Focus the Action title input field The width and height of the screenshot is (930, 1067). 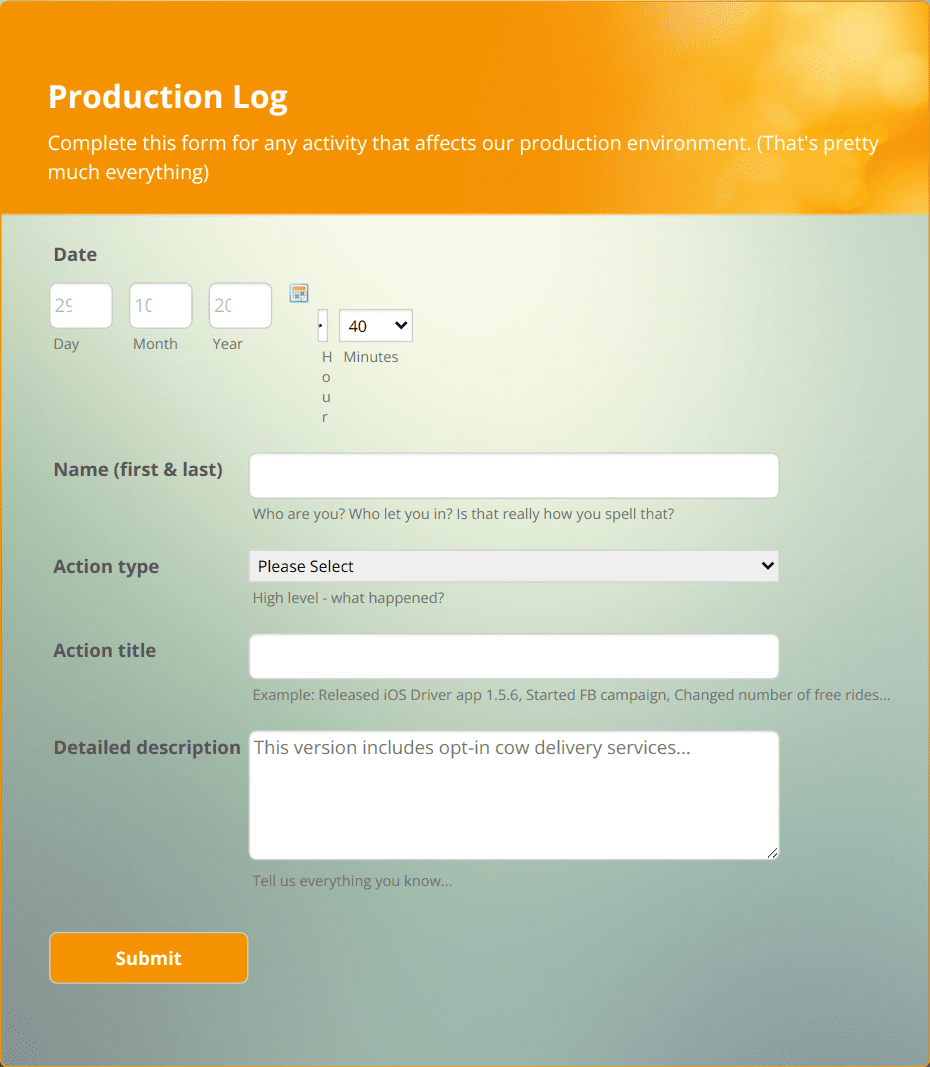coord(513,656)
